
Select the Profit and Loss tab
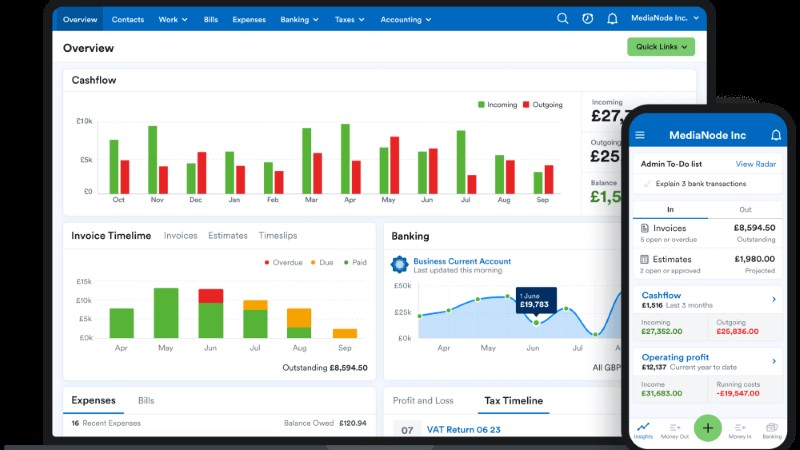[x=422, y=401]
